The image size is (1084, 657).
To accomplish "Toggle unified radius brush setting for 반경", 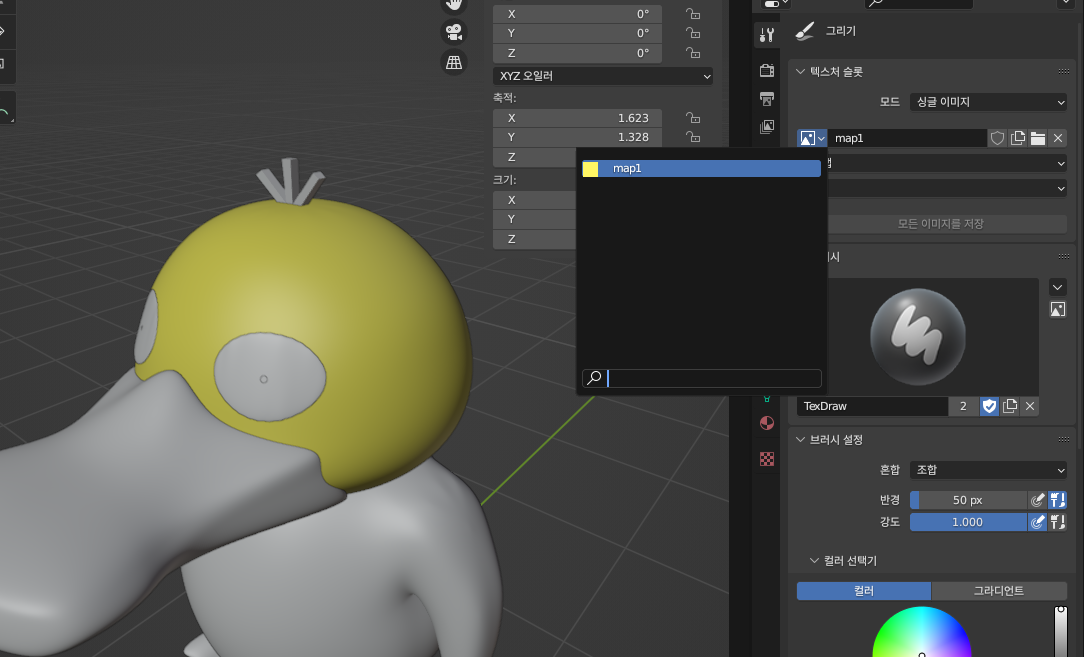I will [x=1058, y=500].
